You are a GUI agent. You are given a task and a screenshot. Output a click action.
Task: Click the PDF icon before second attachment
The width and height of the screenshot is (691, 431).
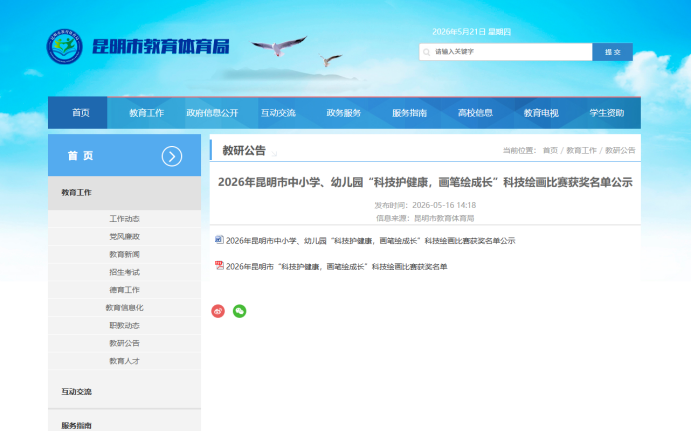[x=219, y=265]
